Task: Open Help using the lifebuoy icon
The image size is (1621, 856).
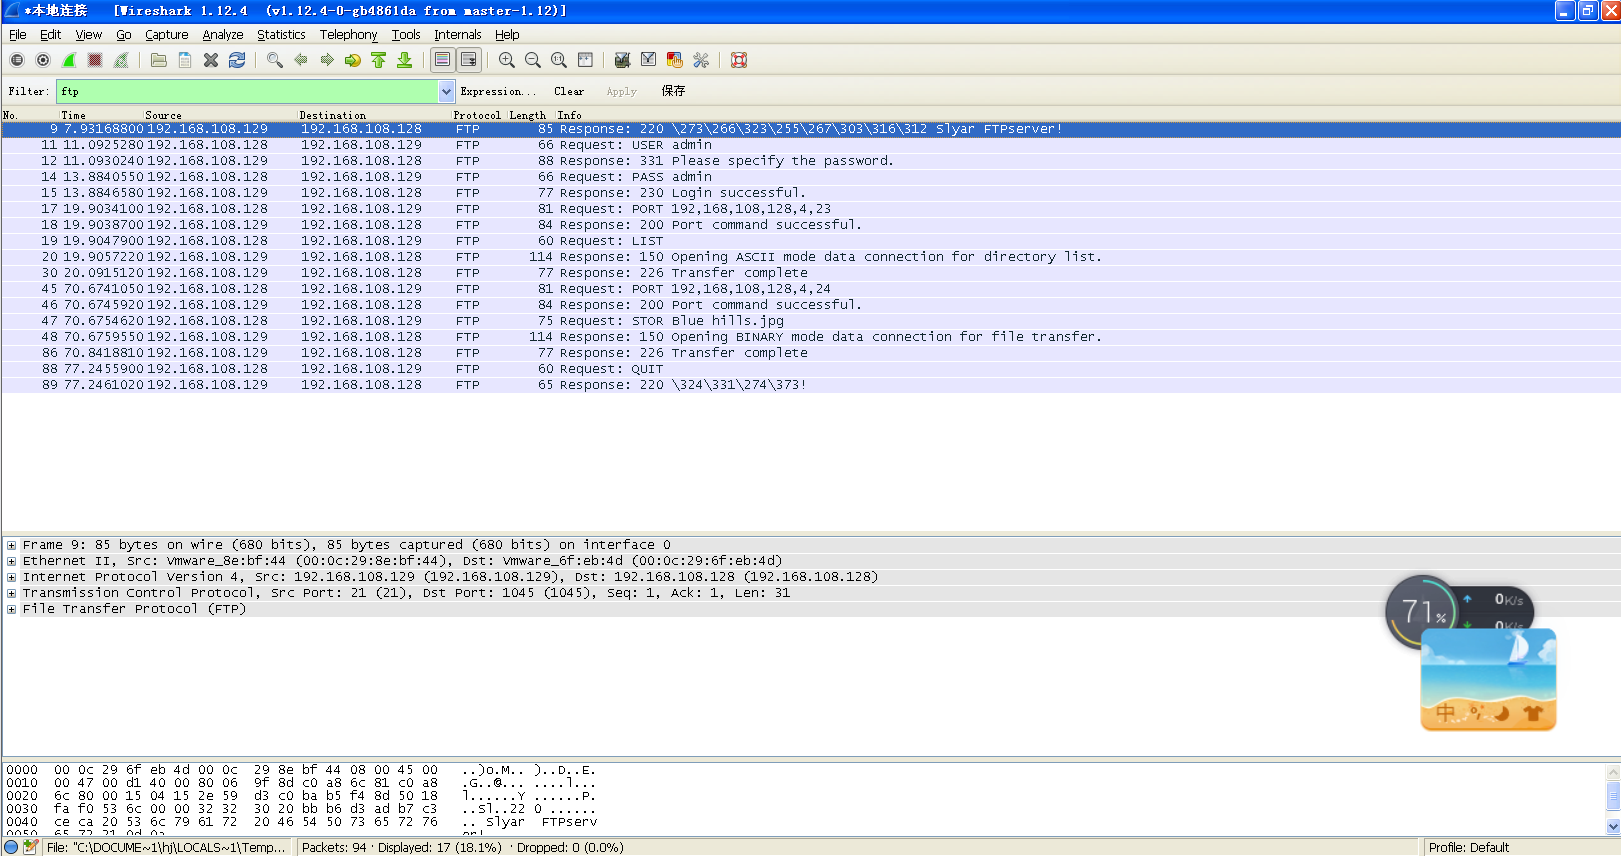Action: coord(739,60)
